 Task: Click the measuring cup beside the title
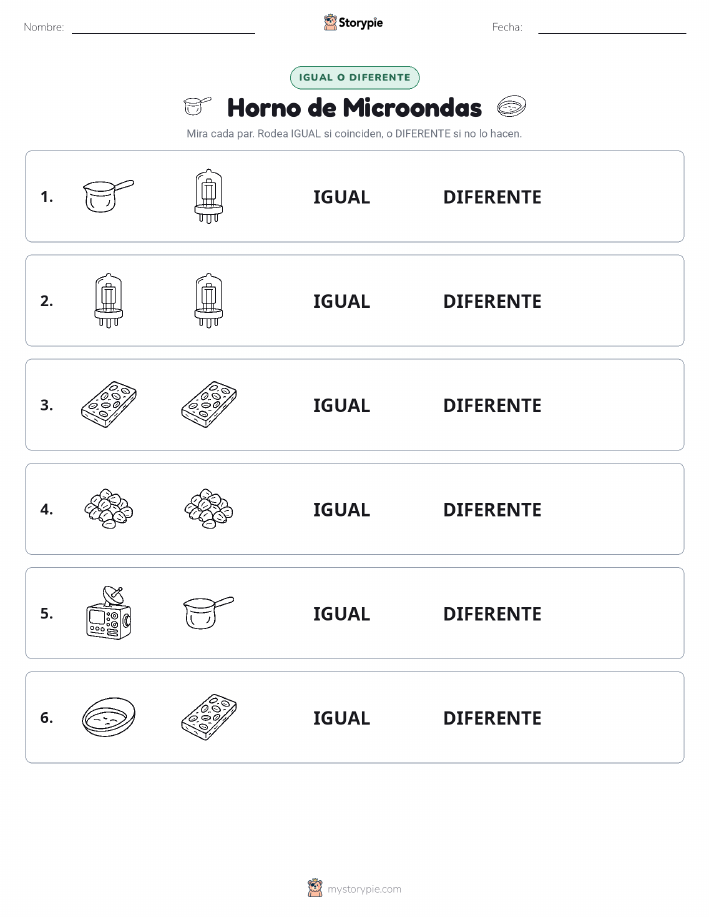click(197, 106)
